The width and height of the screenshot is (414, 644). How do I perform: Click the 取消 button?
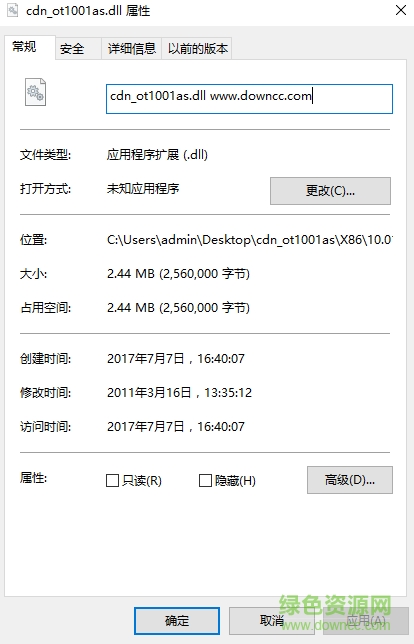272,621
